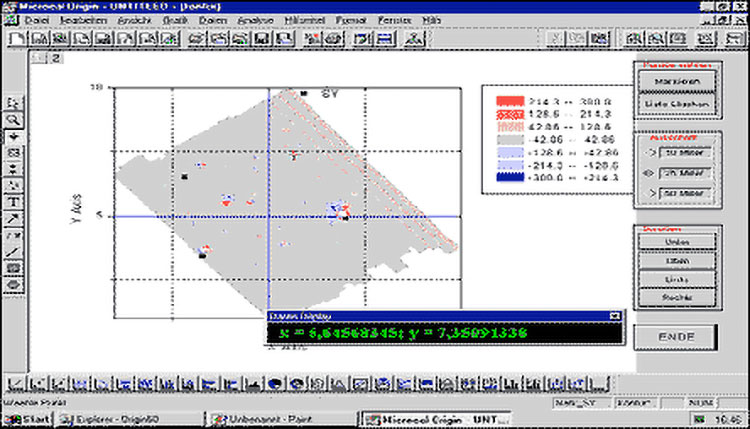Click the gray -42.86 legend swatch

[510, 140]
